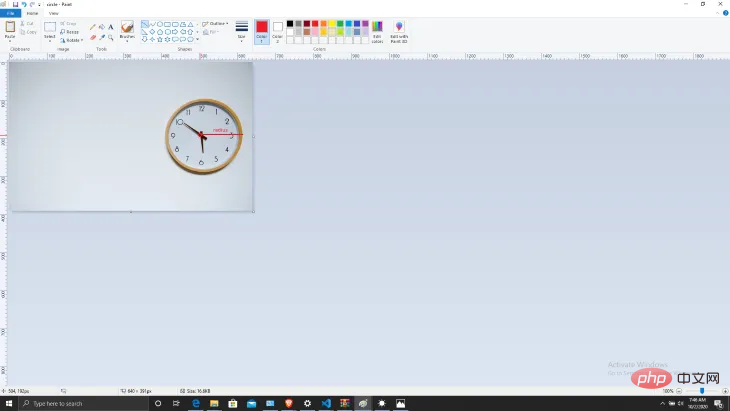Viewport: 730px width, 411px height.
Task: Undo the last action
Action: [24, 4]
